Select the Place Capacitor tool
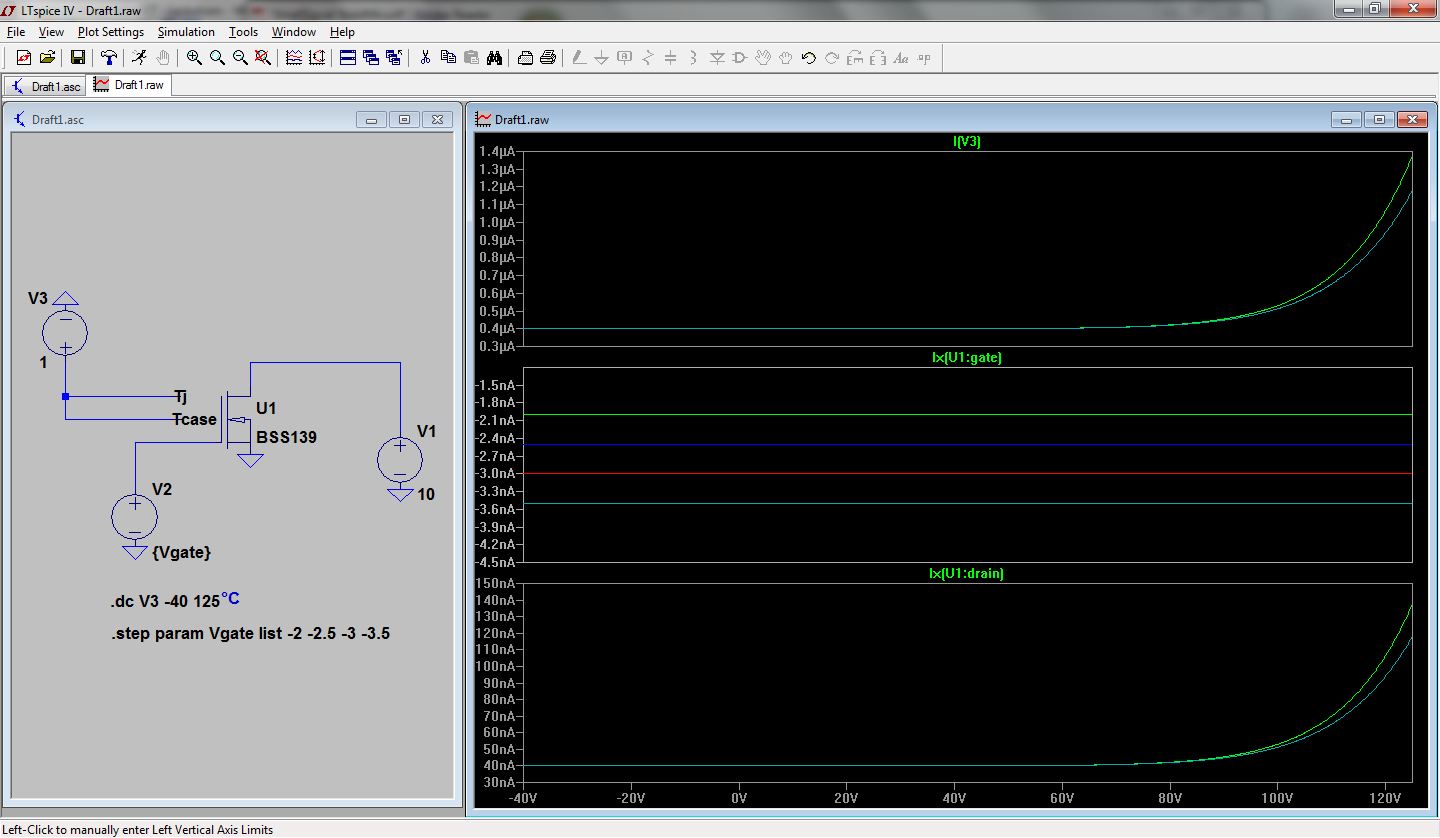The width and height of the screenshot is (1440, 838). coord(670,58)
